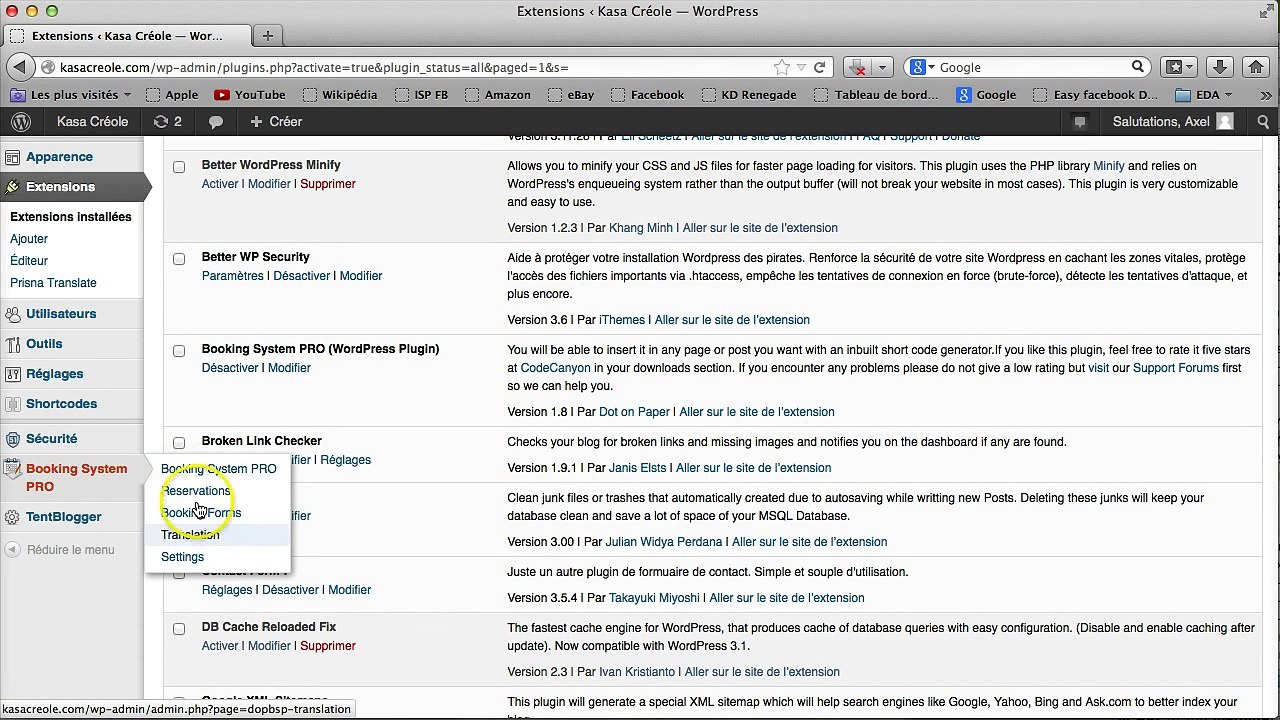Image resolution: width=1280 pixels, height=720 pixels.
Task: Click the search magnifier in Google box
Action: pos(1137,67)
